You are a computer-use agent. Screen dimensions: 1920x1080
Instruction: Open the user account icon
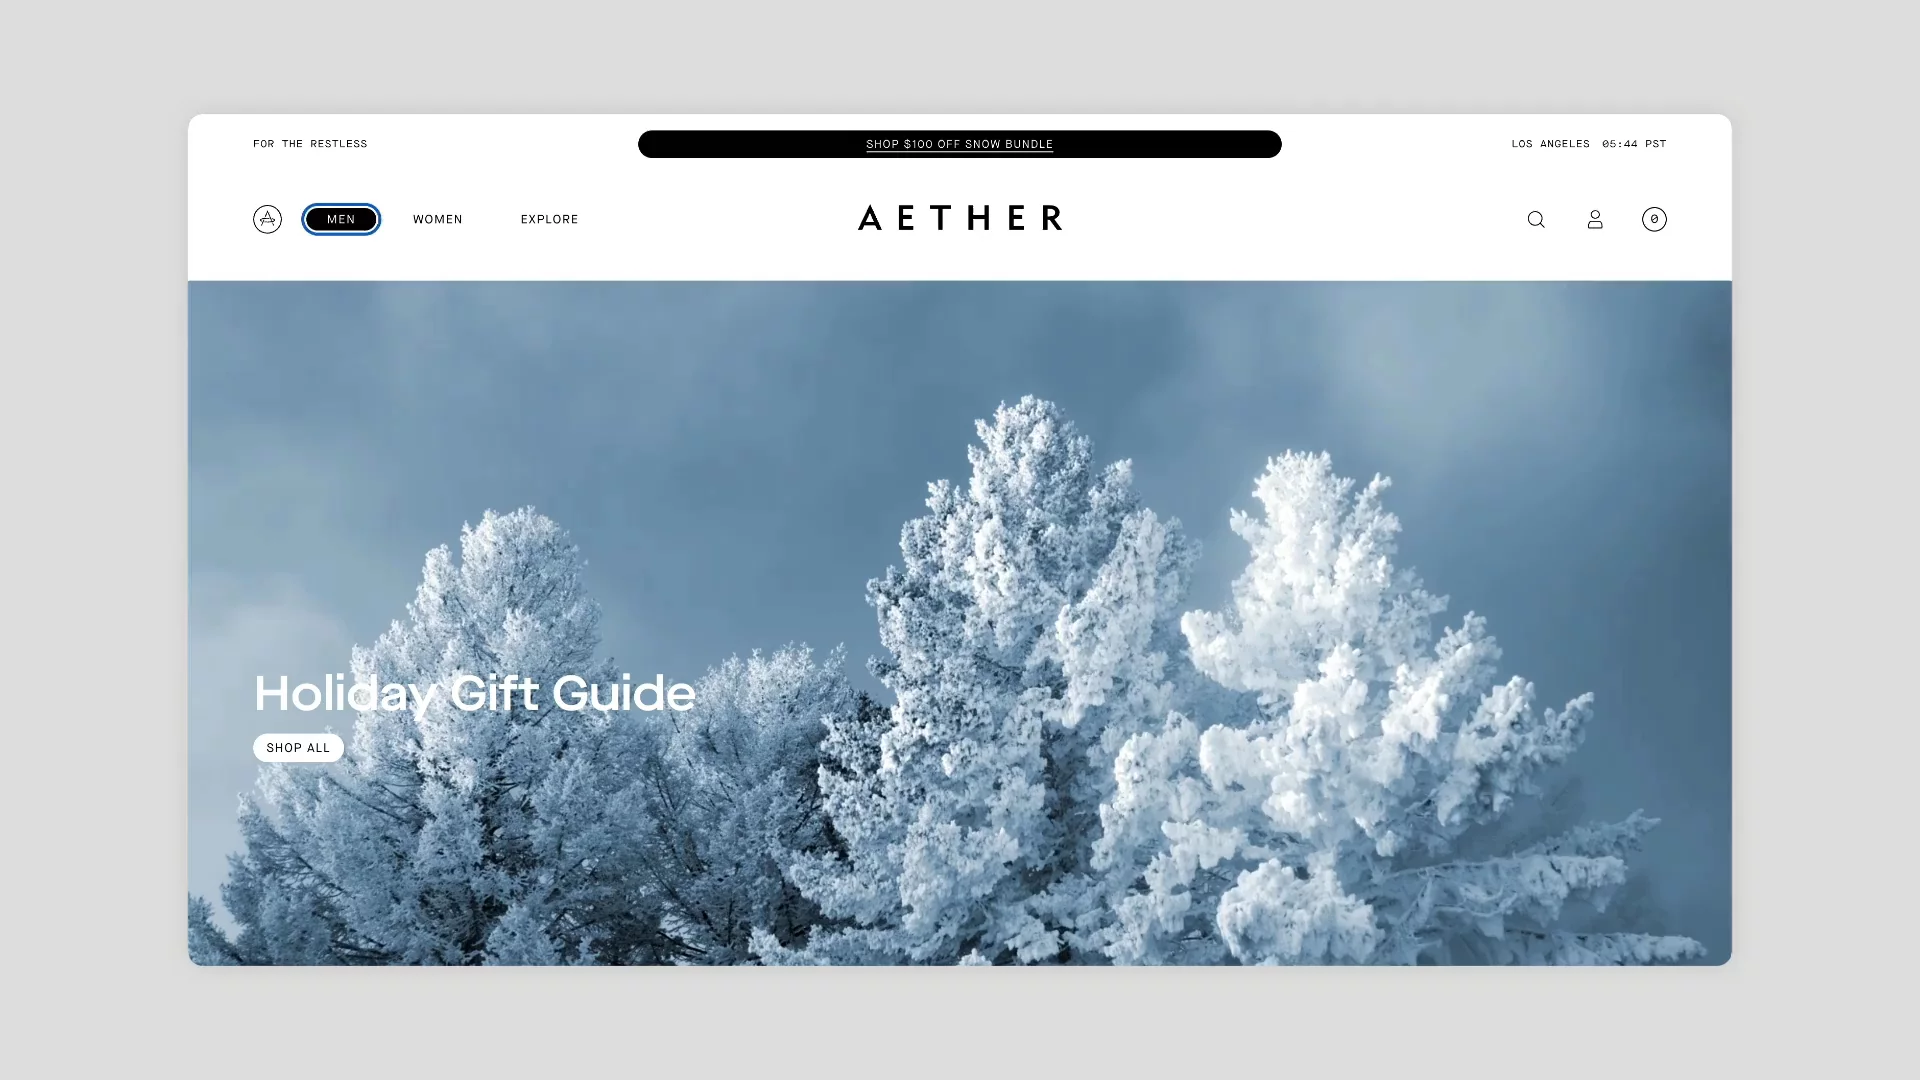click(x=1594, y=218)
